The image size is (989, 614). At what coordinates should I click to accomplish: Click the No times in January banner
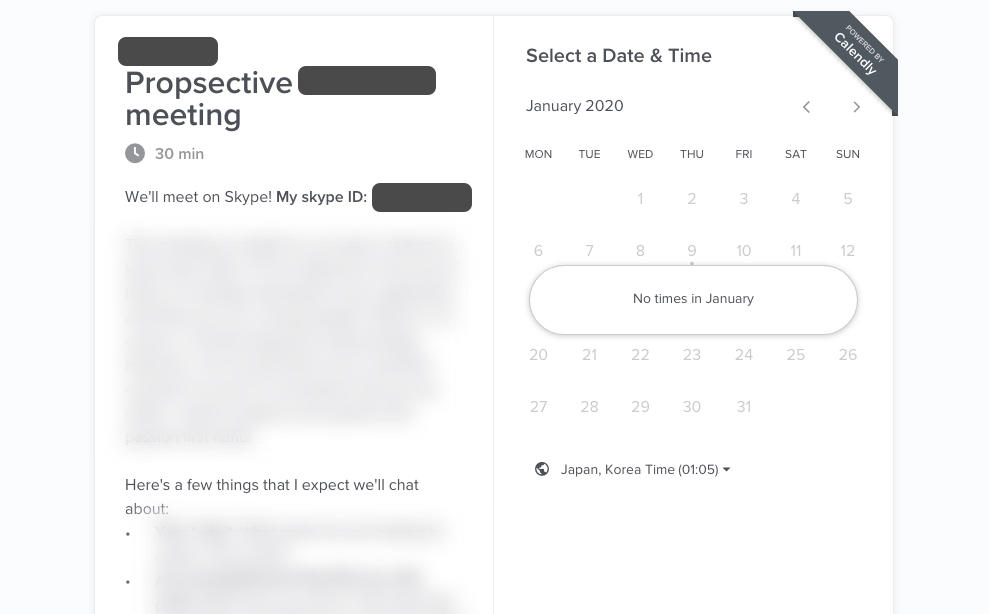pyautogui.click(x=693, y=299)
